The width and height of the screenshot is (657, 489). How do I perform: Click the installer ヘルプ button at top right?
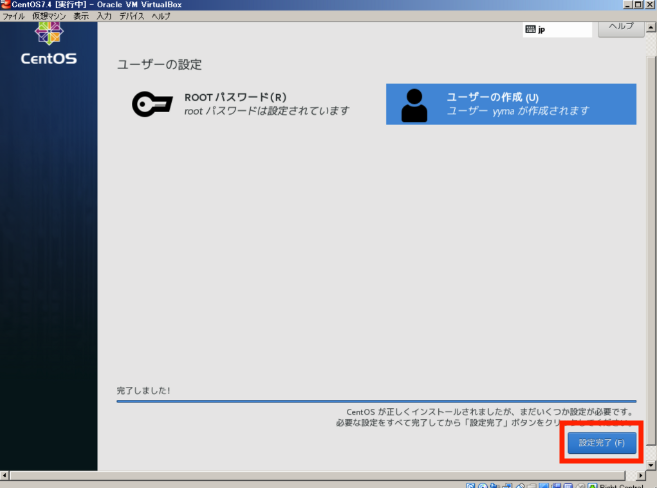621,28
